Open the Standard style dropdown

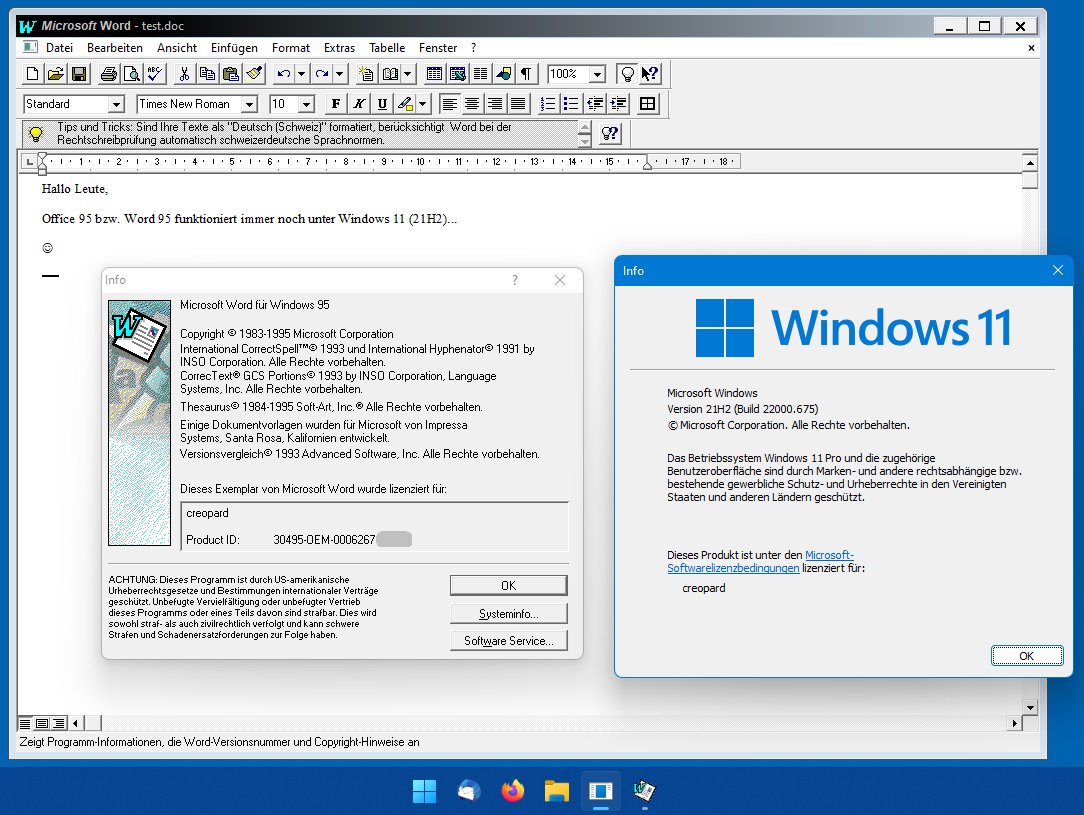(x=116, y=104)
